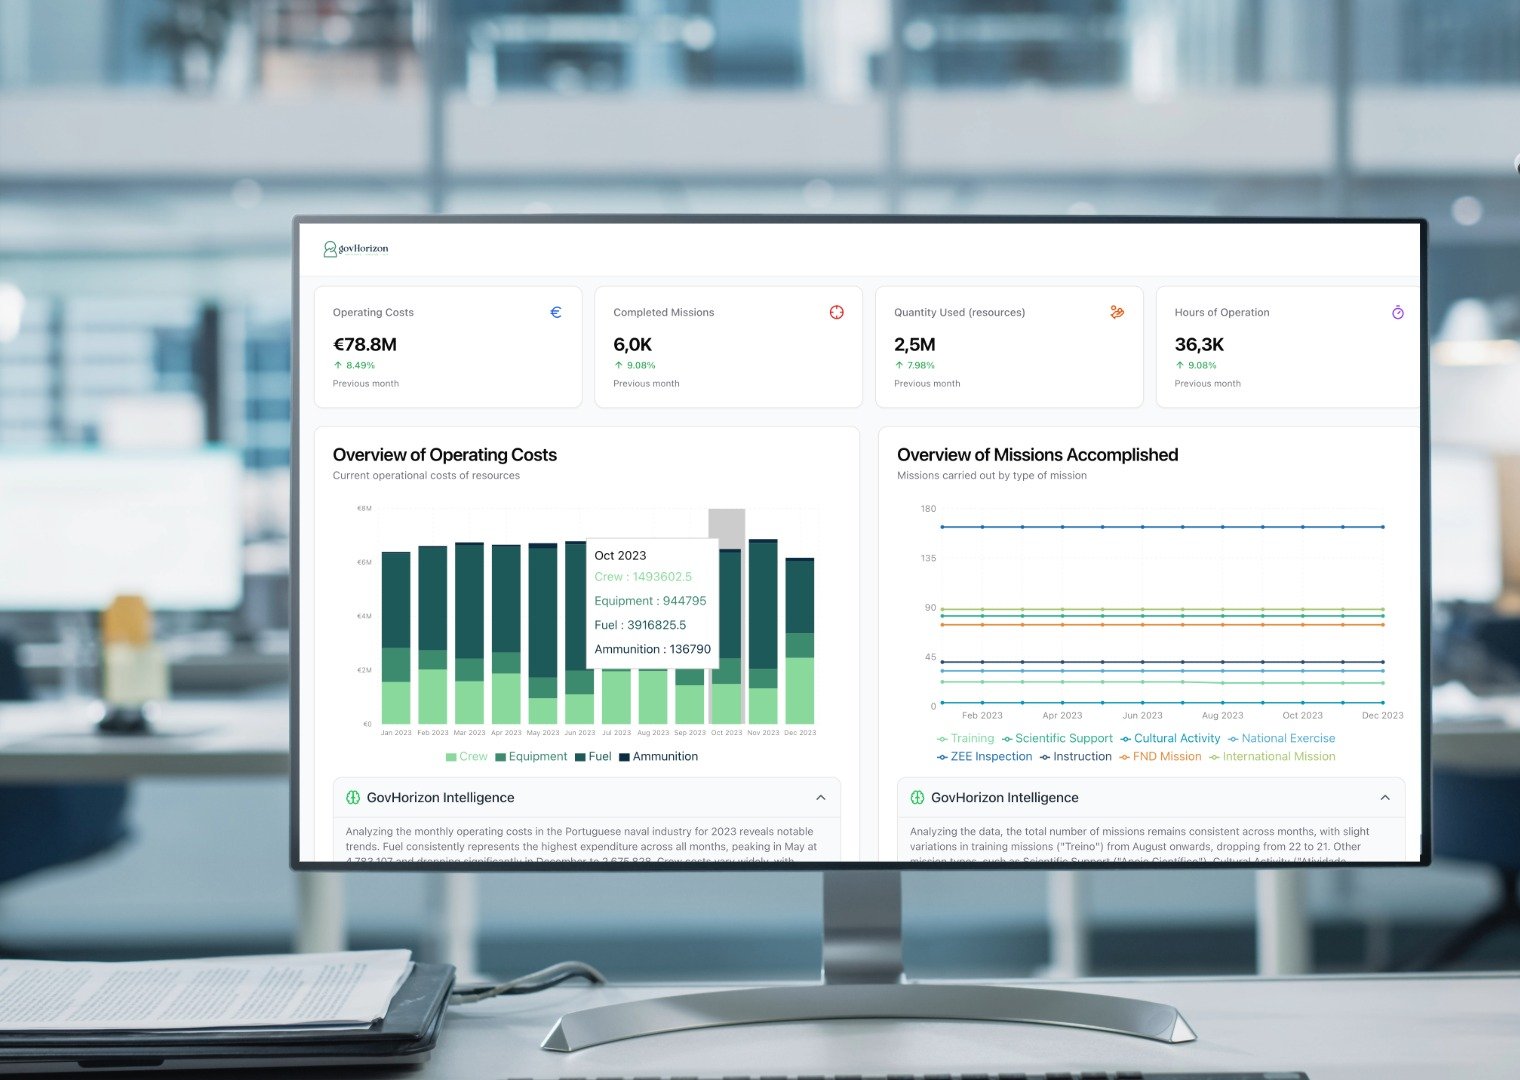Click the Aug 2023 label on missions axis
Screen dimensions: 1520x1080
click(x=1223, y=716)
